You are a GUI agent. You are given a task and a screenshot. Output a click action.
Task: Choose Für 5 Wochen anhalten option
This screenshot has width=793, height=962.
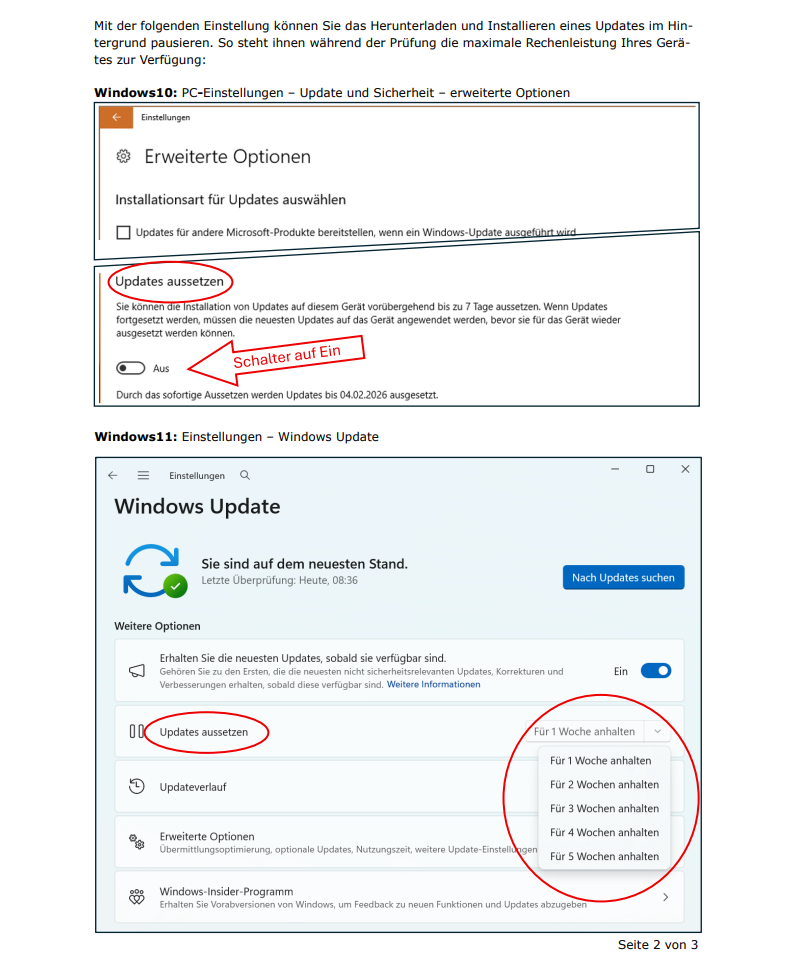[604, 856]
